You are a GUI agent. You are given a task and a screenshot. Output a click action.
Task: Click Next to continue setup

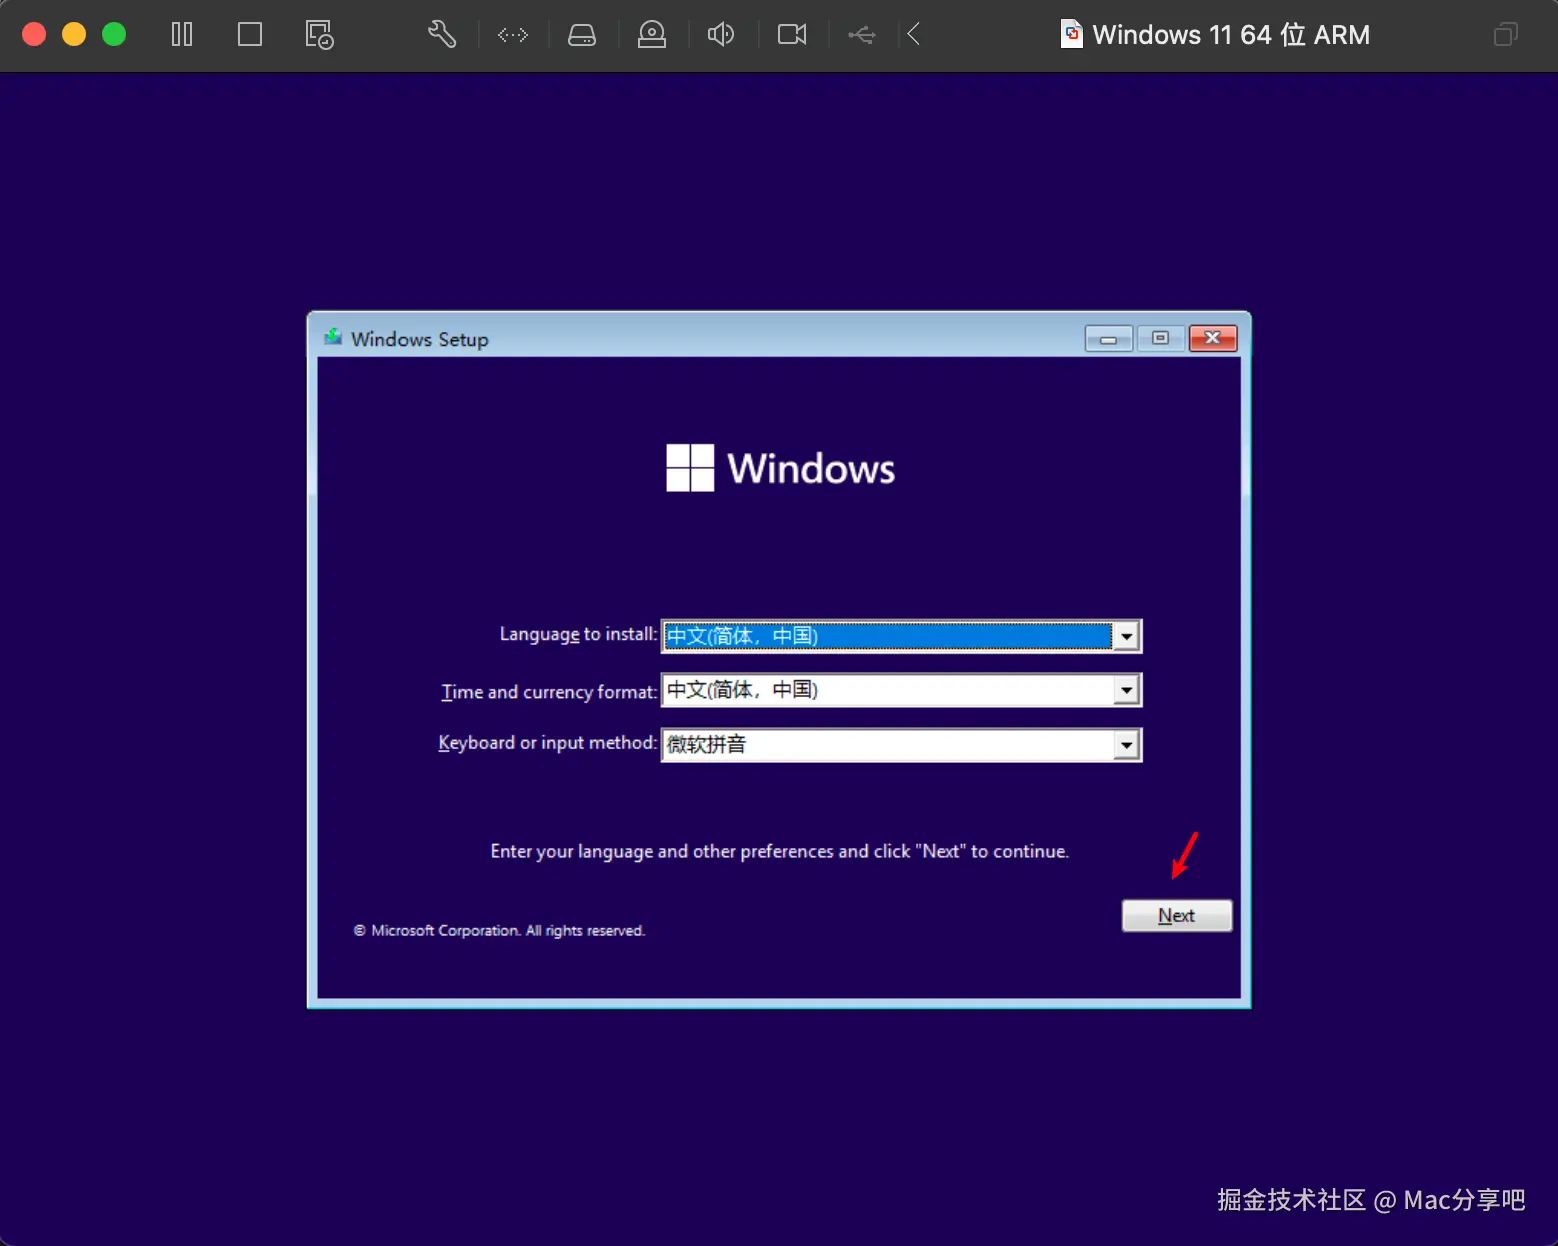pos(1176,915)
